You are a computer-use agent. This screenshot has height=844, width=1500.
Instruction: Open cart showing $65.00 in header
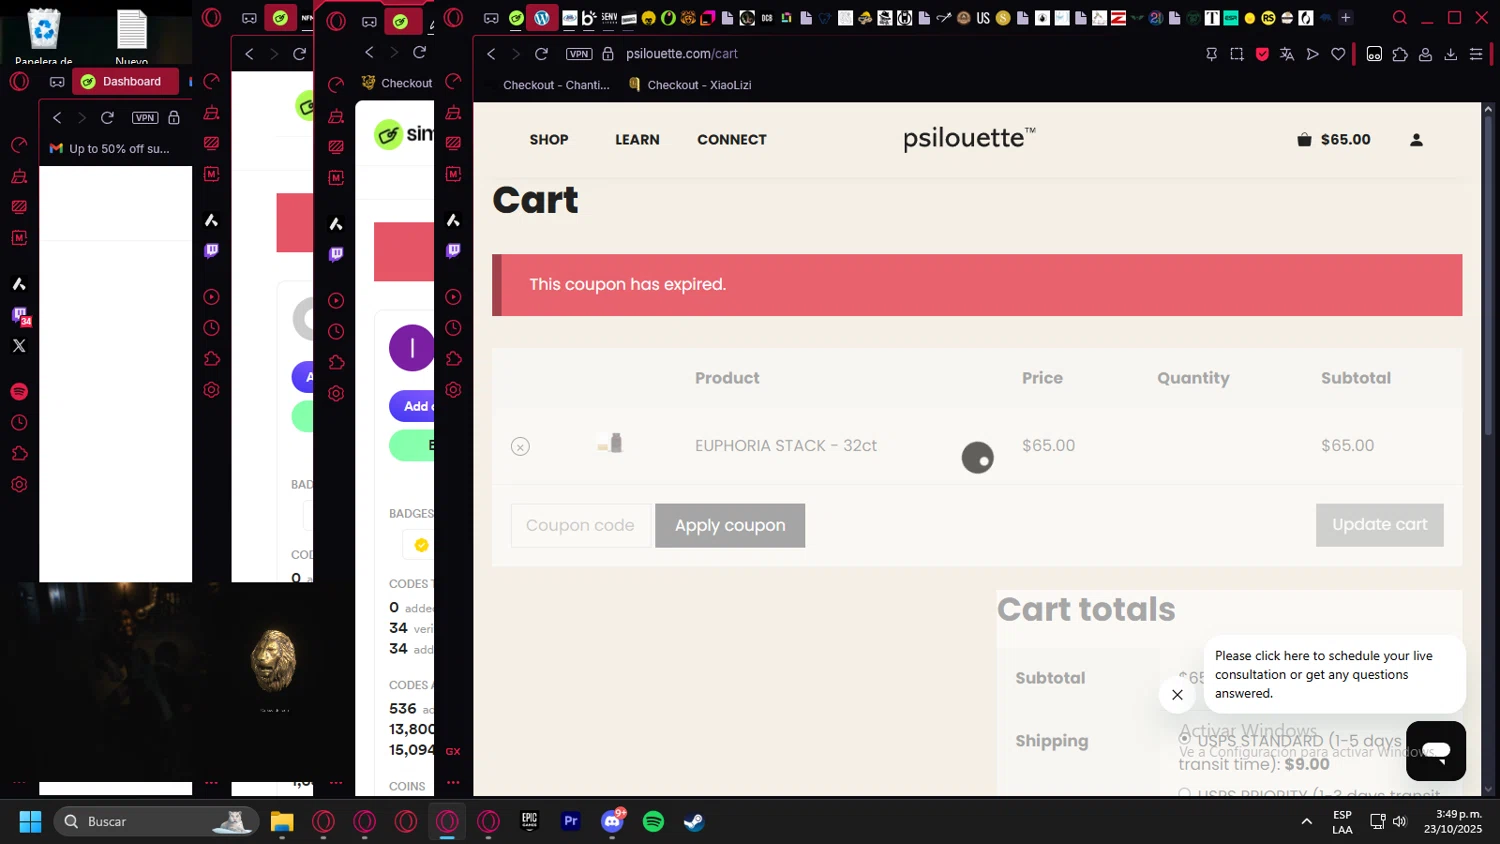(1334, 140)
